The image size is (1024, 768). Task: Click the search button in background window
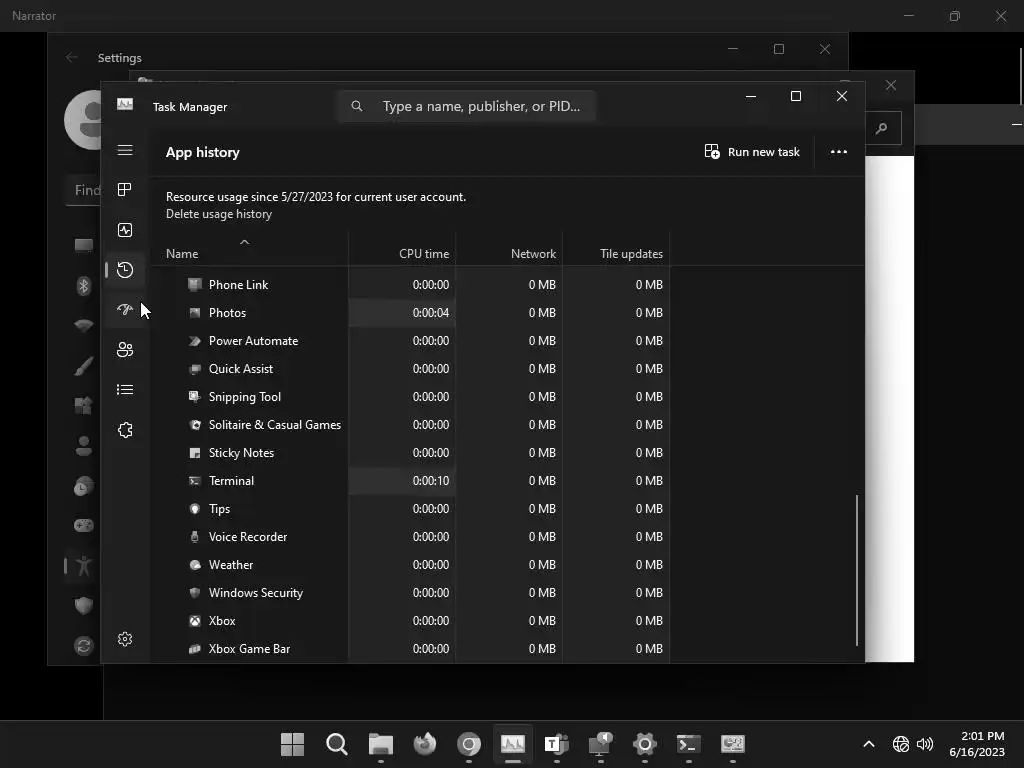[882, 128]
